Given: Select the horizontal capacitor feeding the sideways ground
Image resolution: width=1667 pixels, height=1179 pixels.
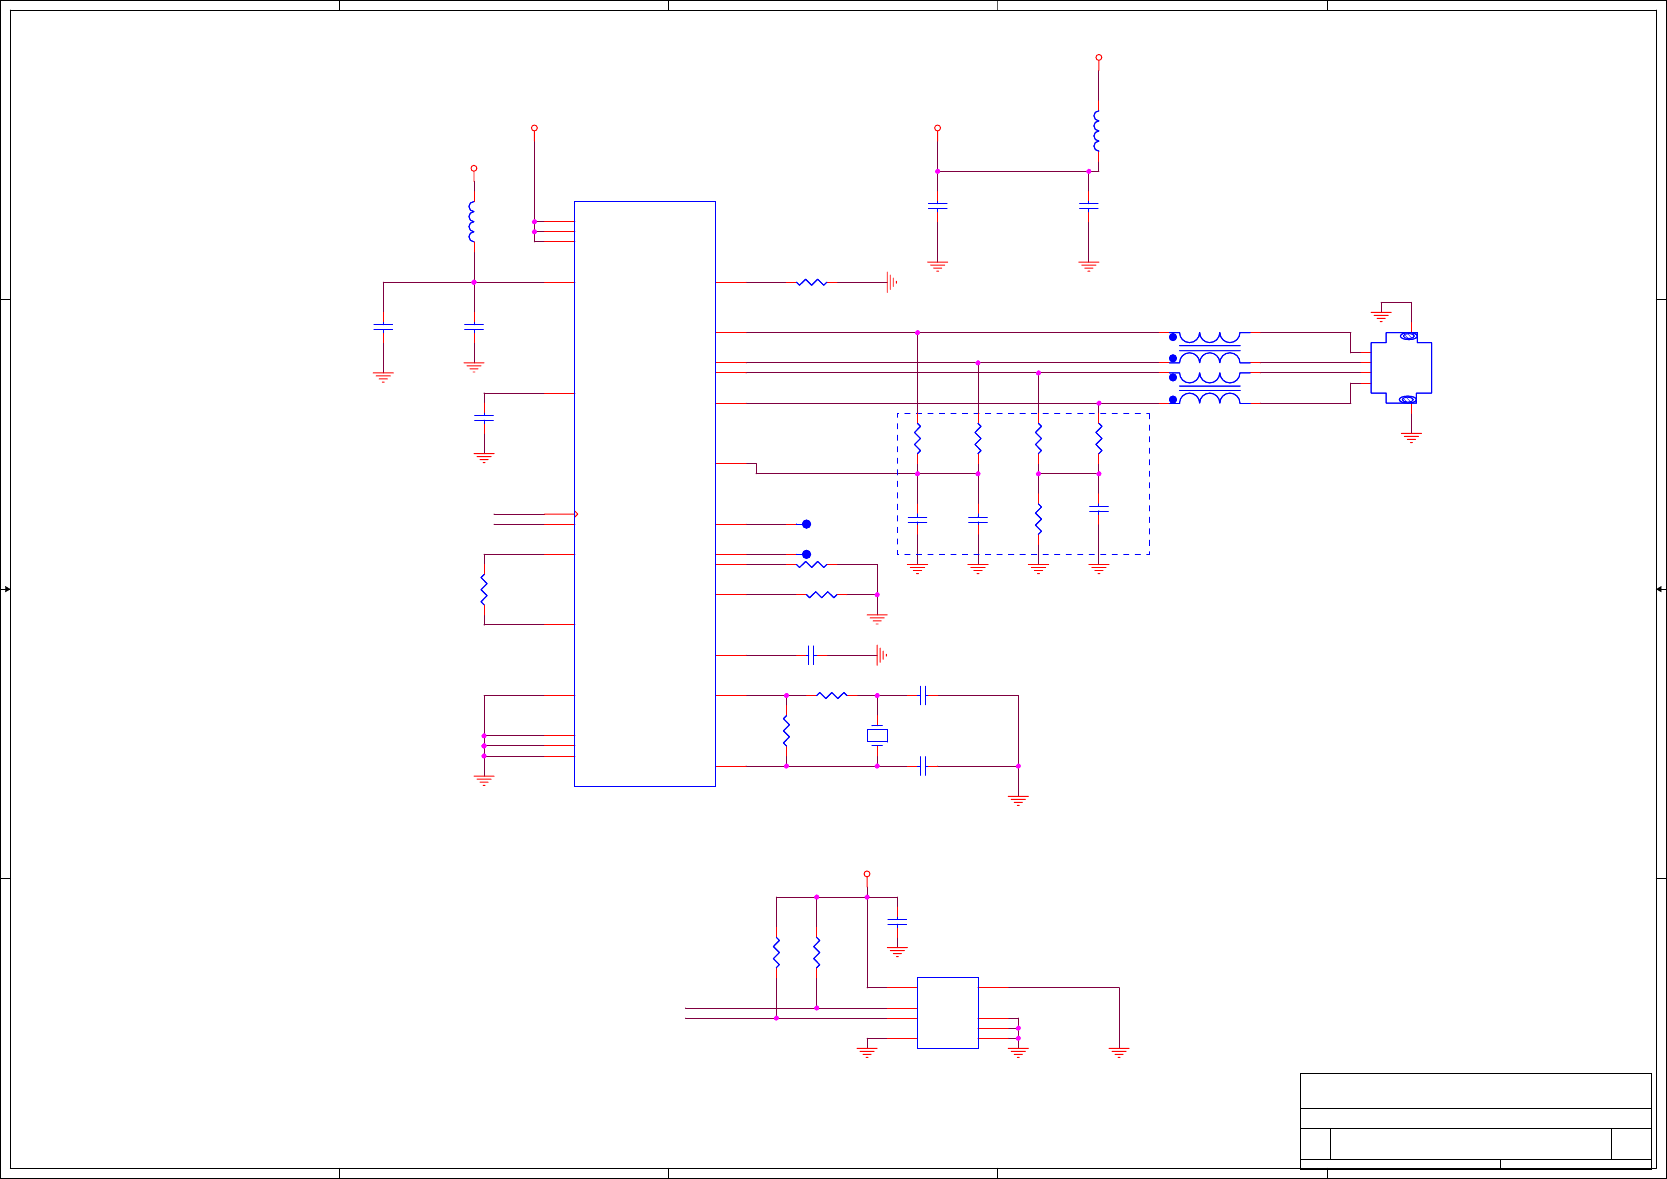Looking at the screenshot, I should [812, 655].
